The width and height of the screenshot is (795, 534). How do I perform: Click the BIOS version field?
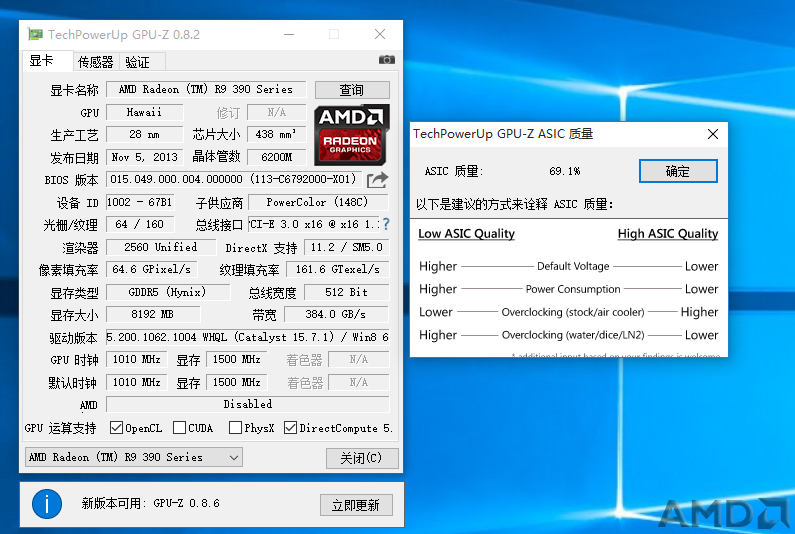coord(234,179)
